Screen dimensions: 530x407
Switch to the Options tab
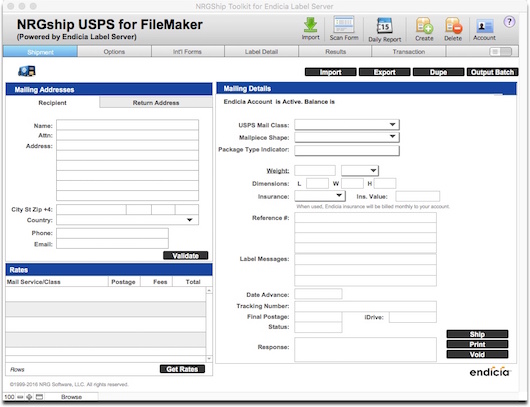(x=114, y=52)
